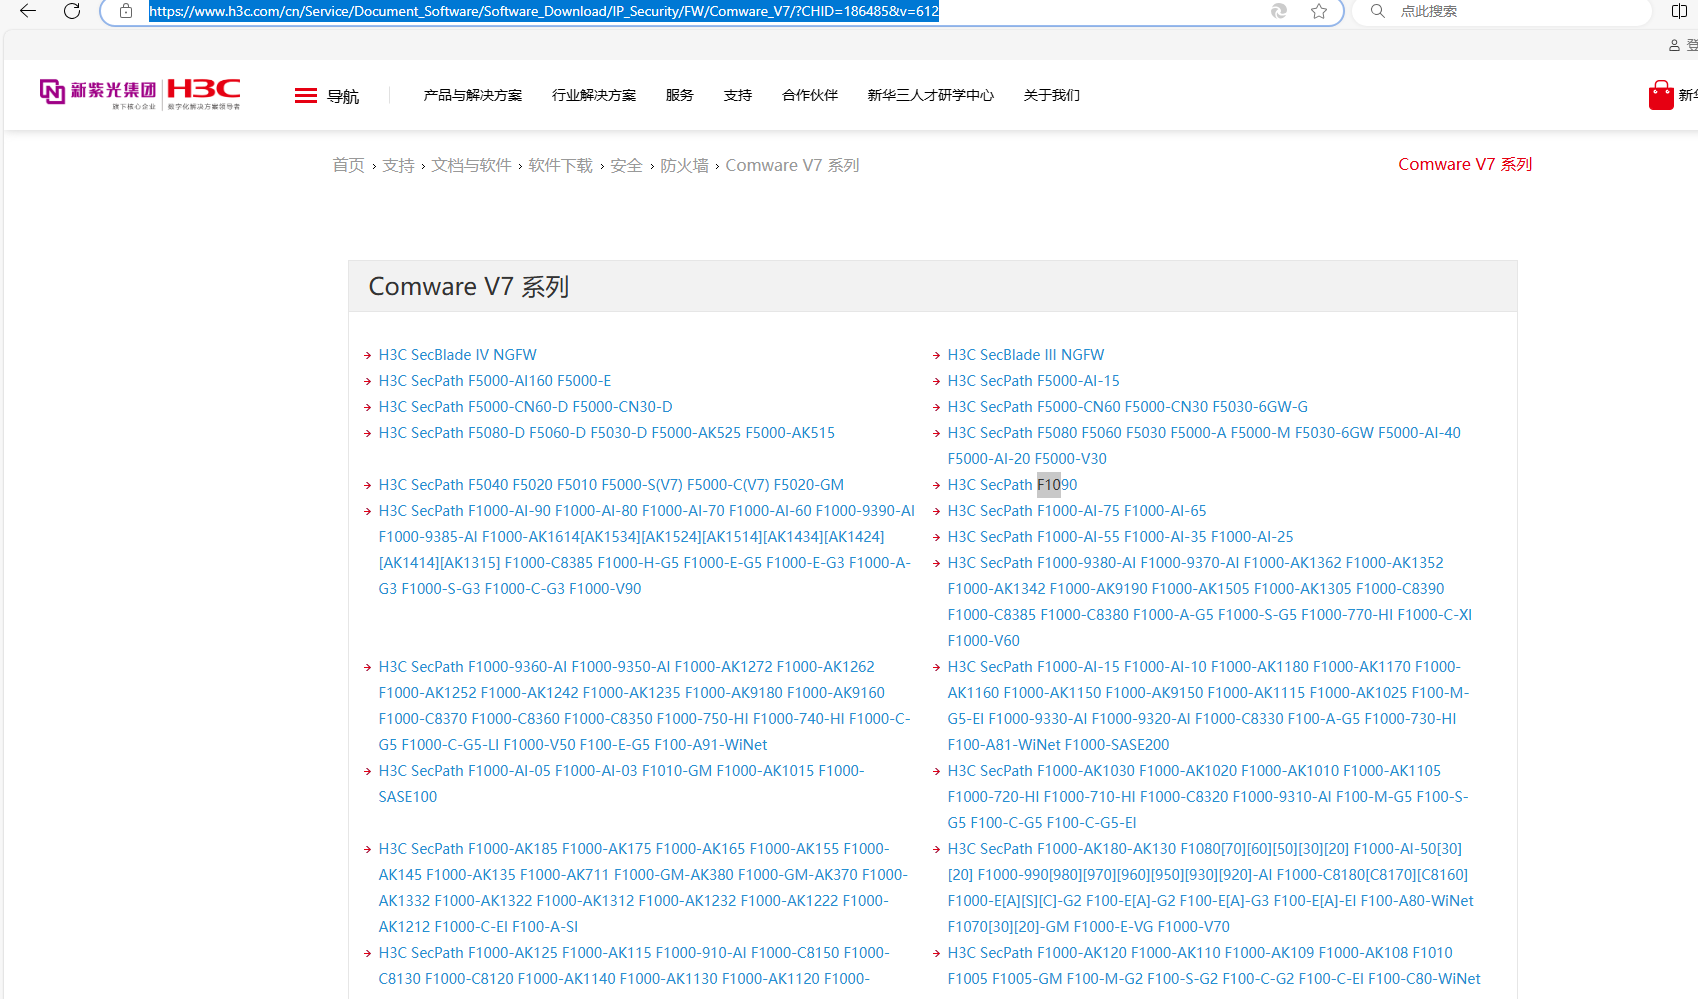Open the F1000-AI-75 F1000-AI-65 link
This screenshot has width=1698, height=999.
(1077, 511)
